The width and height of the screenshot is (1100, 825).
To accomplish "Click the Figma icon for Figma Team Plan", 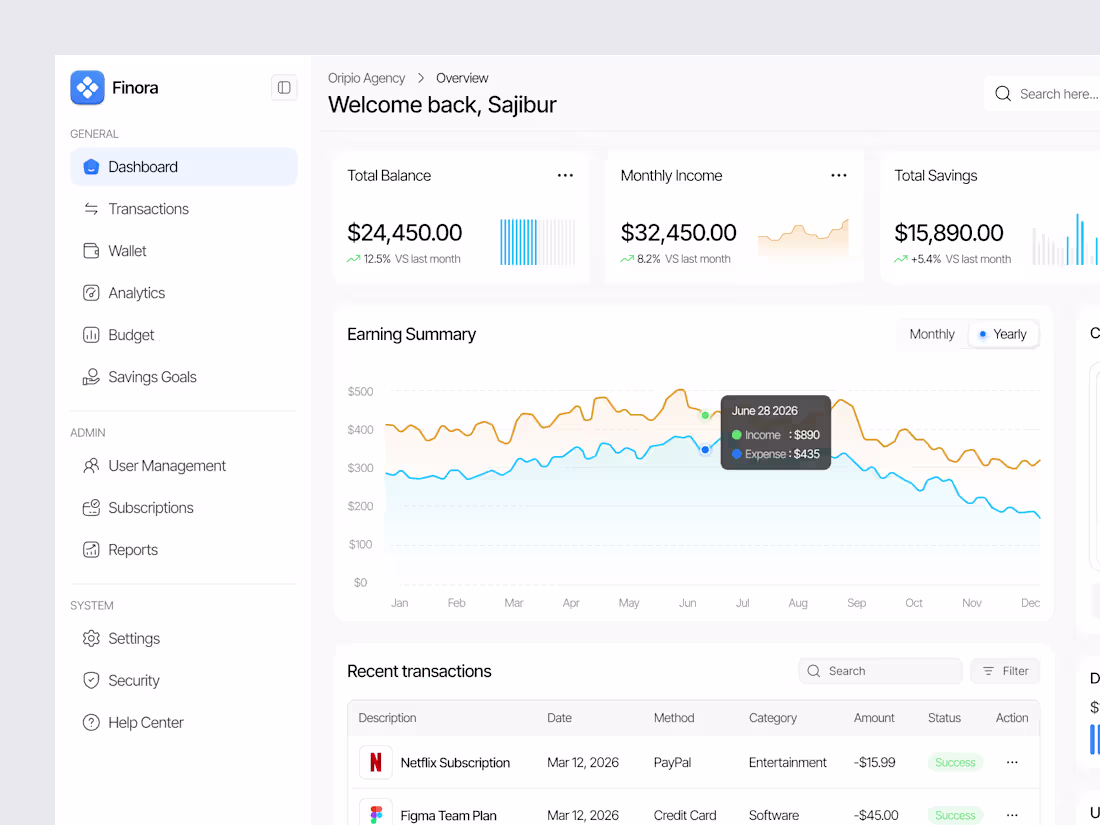I will coord(374,814).
